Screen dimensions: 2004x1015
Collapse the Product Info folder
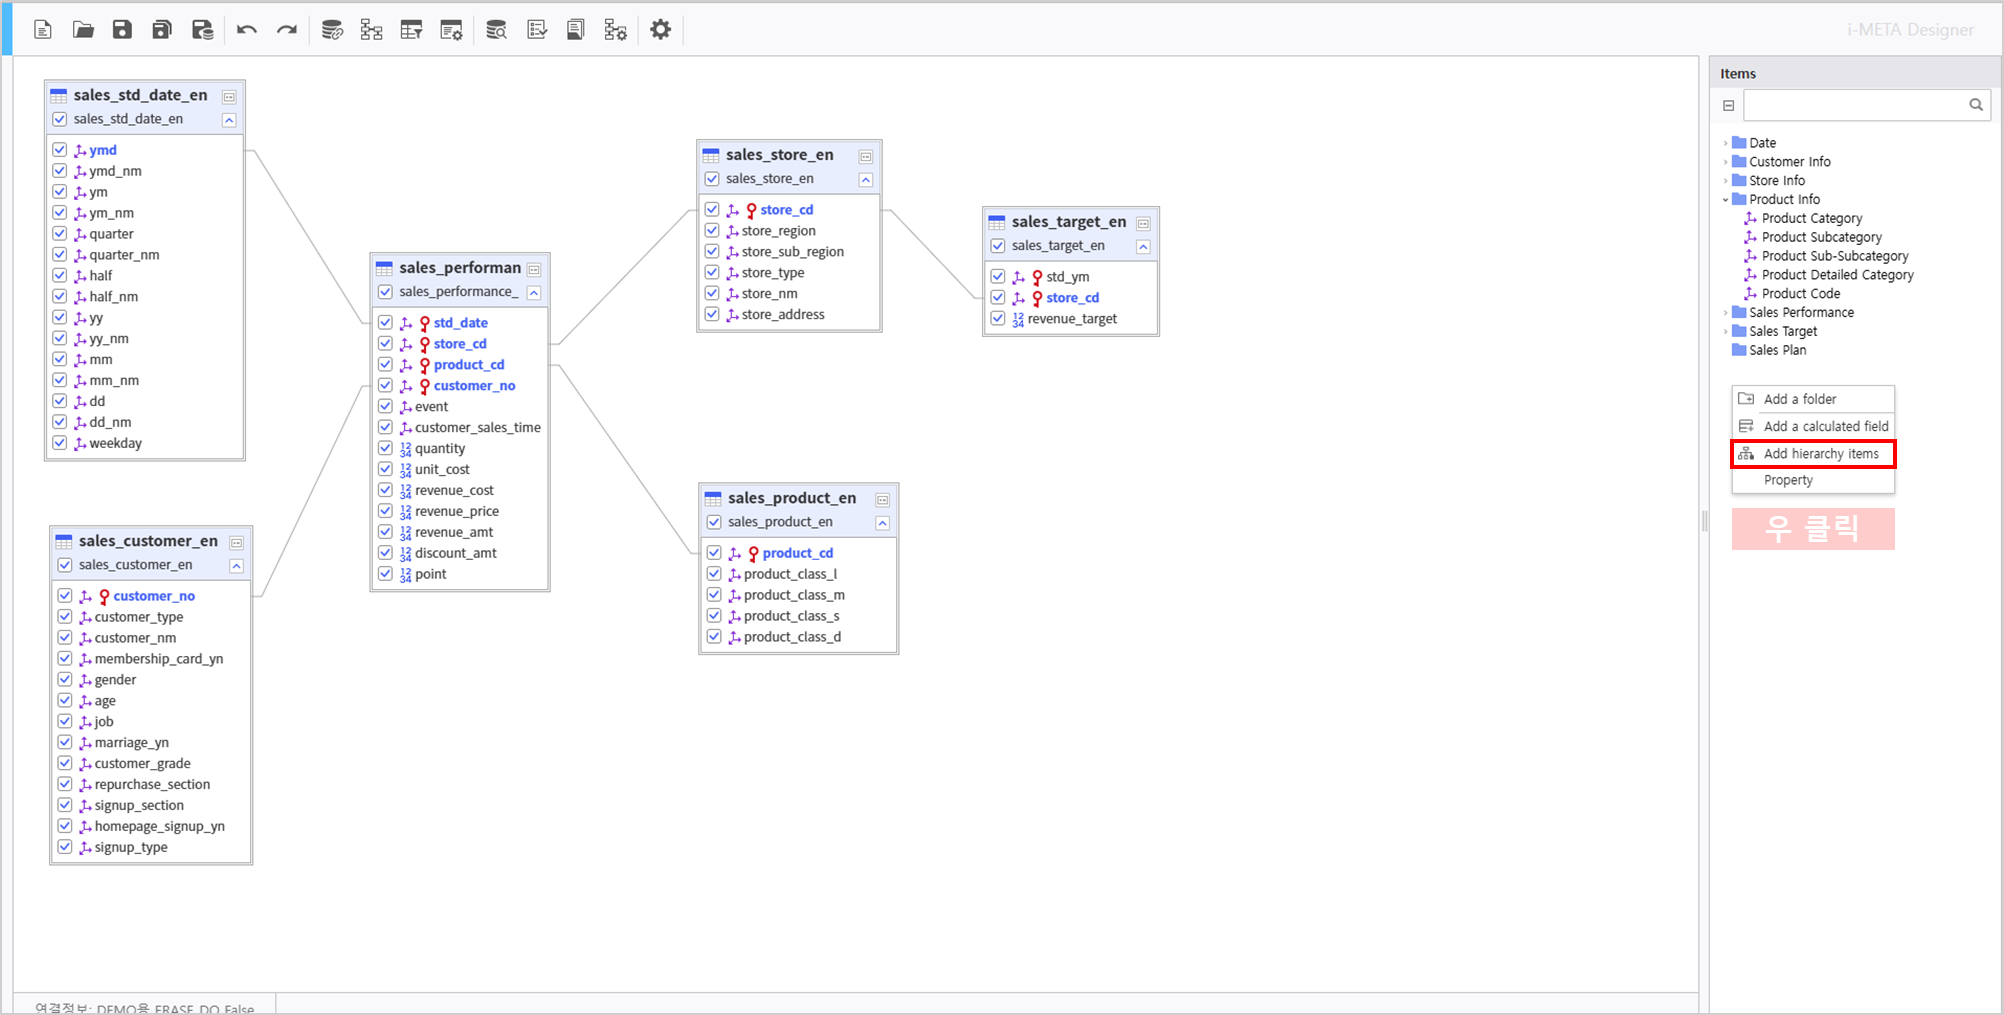pyautogui.click(x=1726, y=200)
